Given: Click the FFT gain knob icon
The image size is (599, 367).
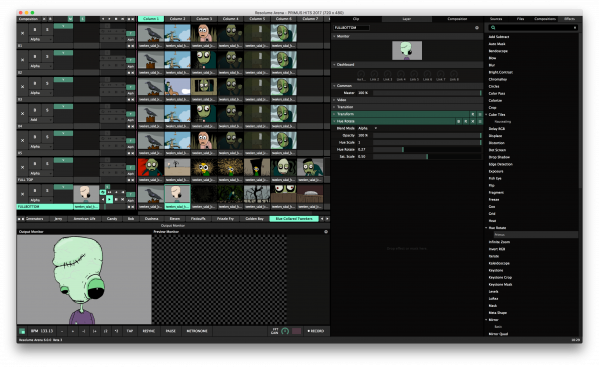Looking at the screenshot, I should point(285,331).
